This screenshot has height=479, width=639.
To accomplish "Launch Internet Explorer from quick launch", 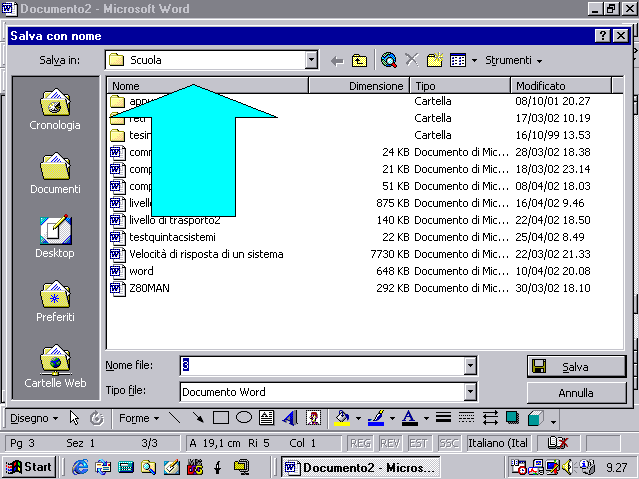I will tap(80, 467).
